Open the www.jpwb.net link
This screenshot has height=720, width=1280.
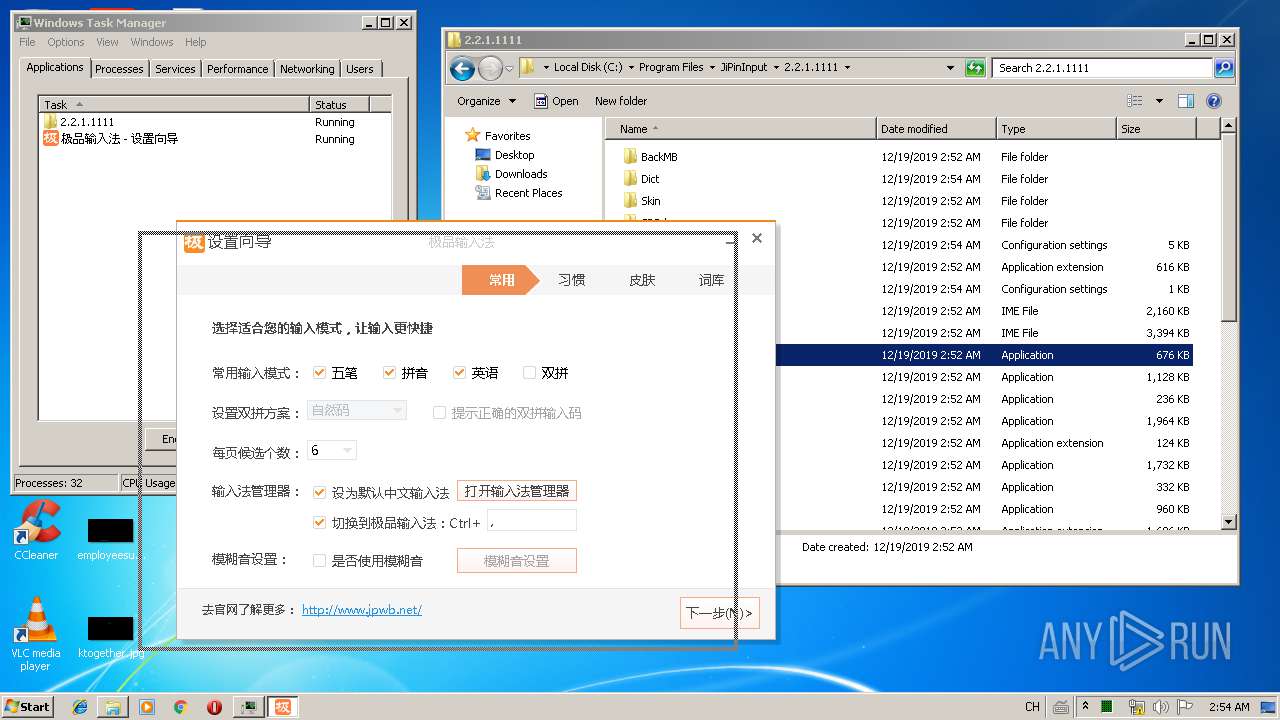click(362, 610)
